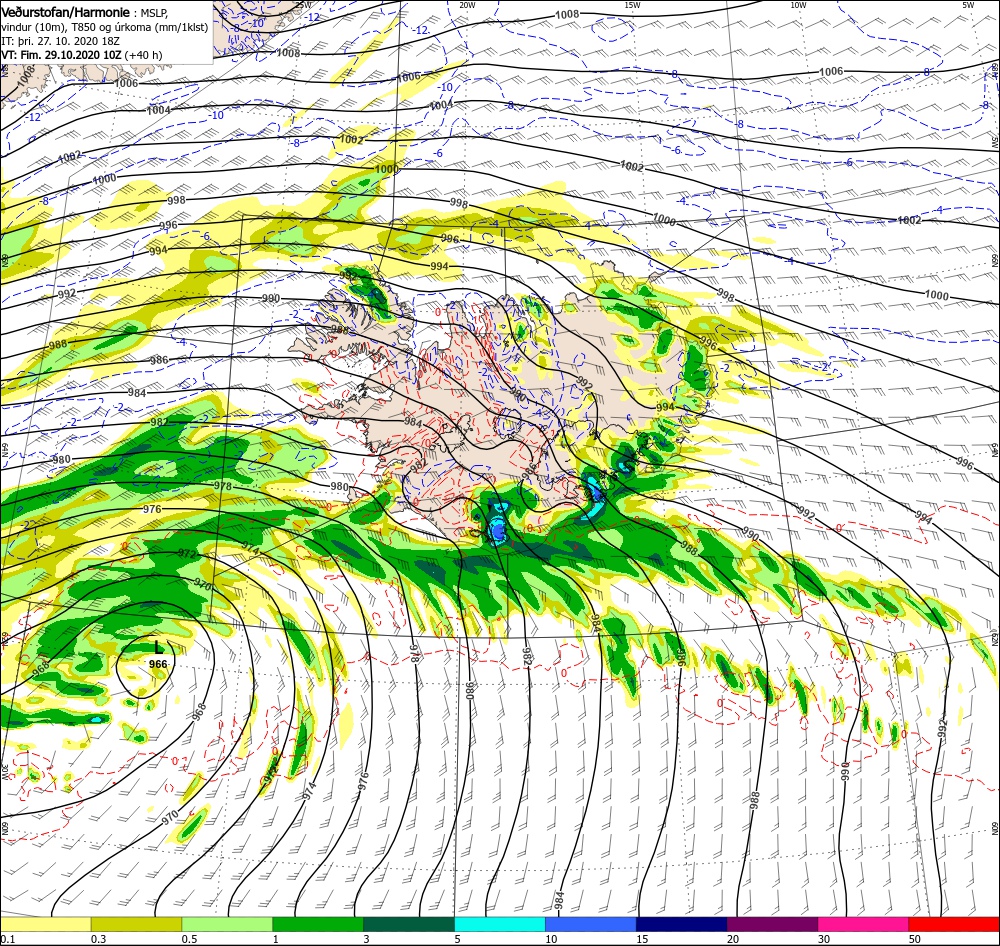Select the dark green 3–5 legend swatch

[x=409, y=924]
